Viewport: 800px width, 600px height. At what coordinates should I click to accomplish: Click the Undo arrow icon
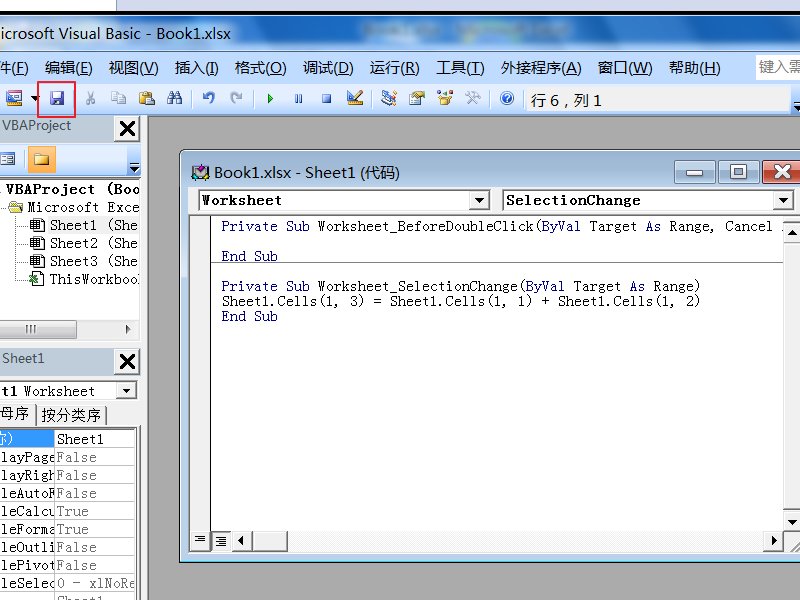(208, 98)
